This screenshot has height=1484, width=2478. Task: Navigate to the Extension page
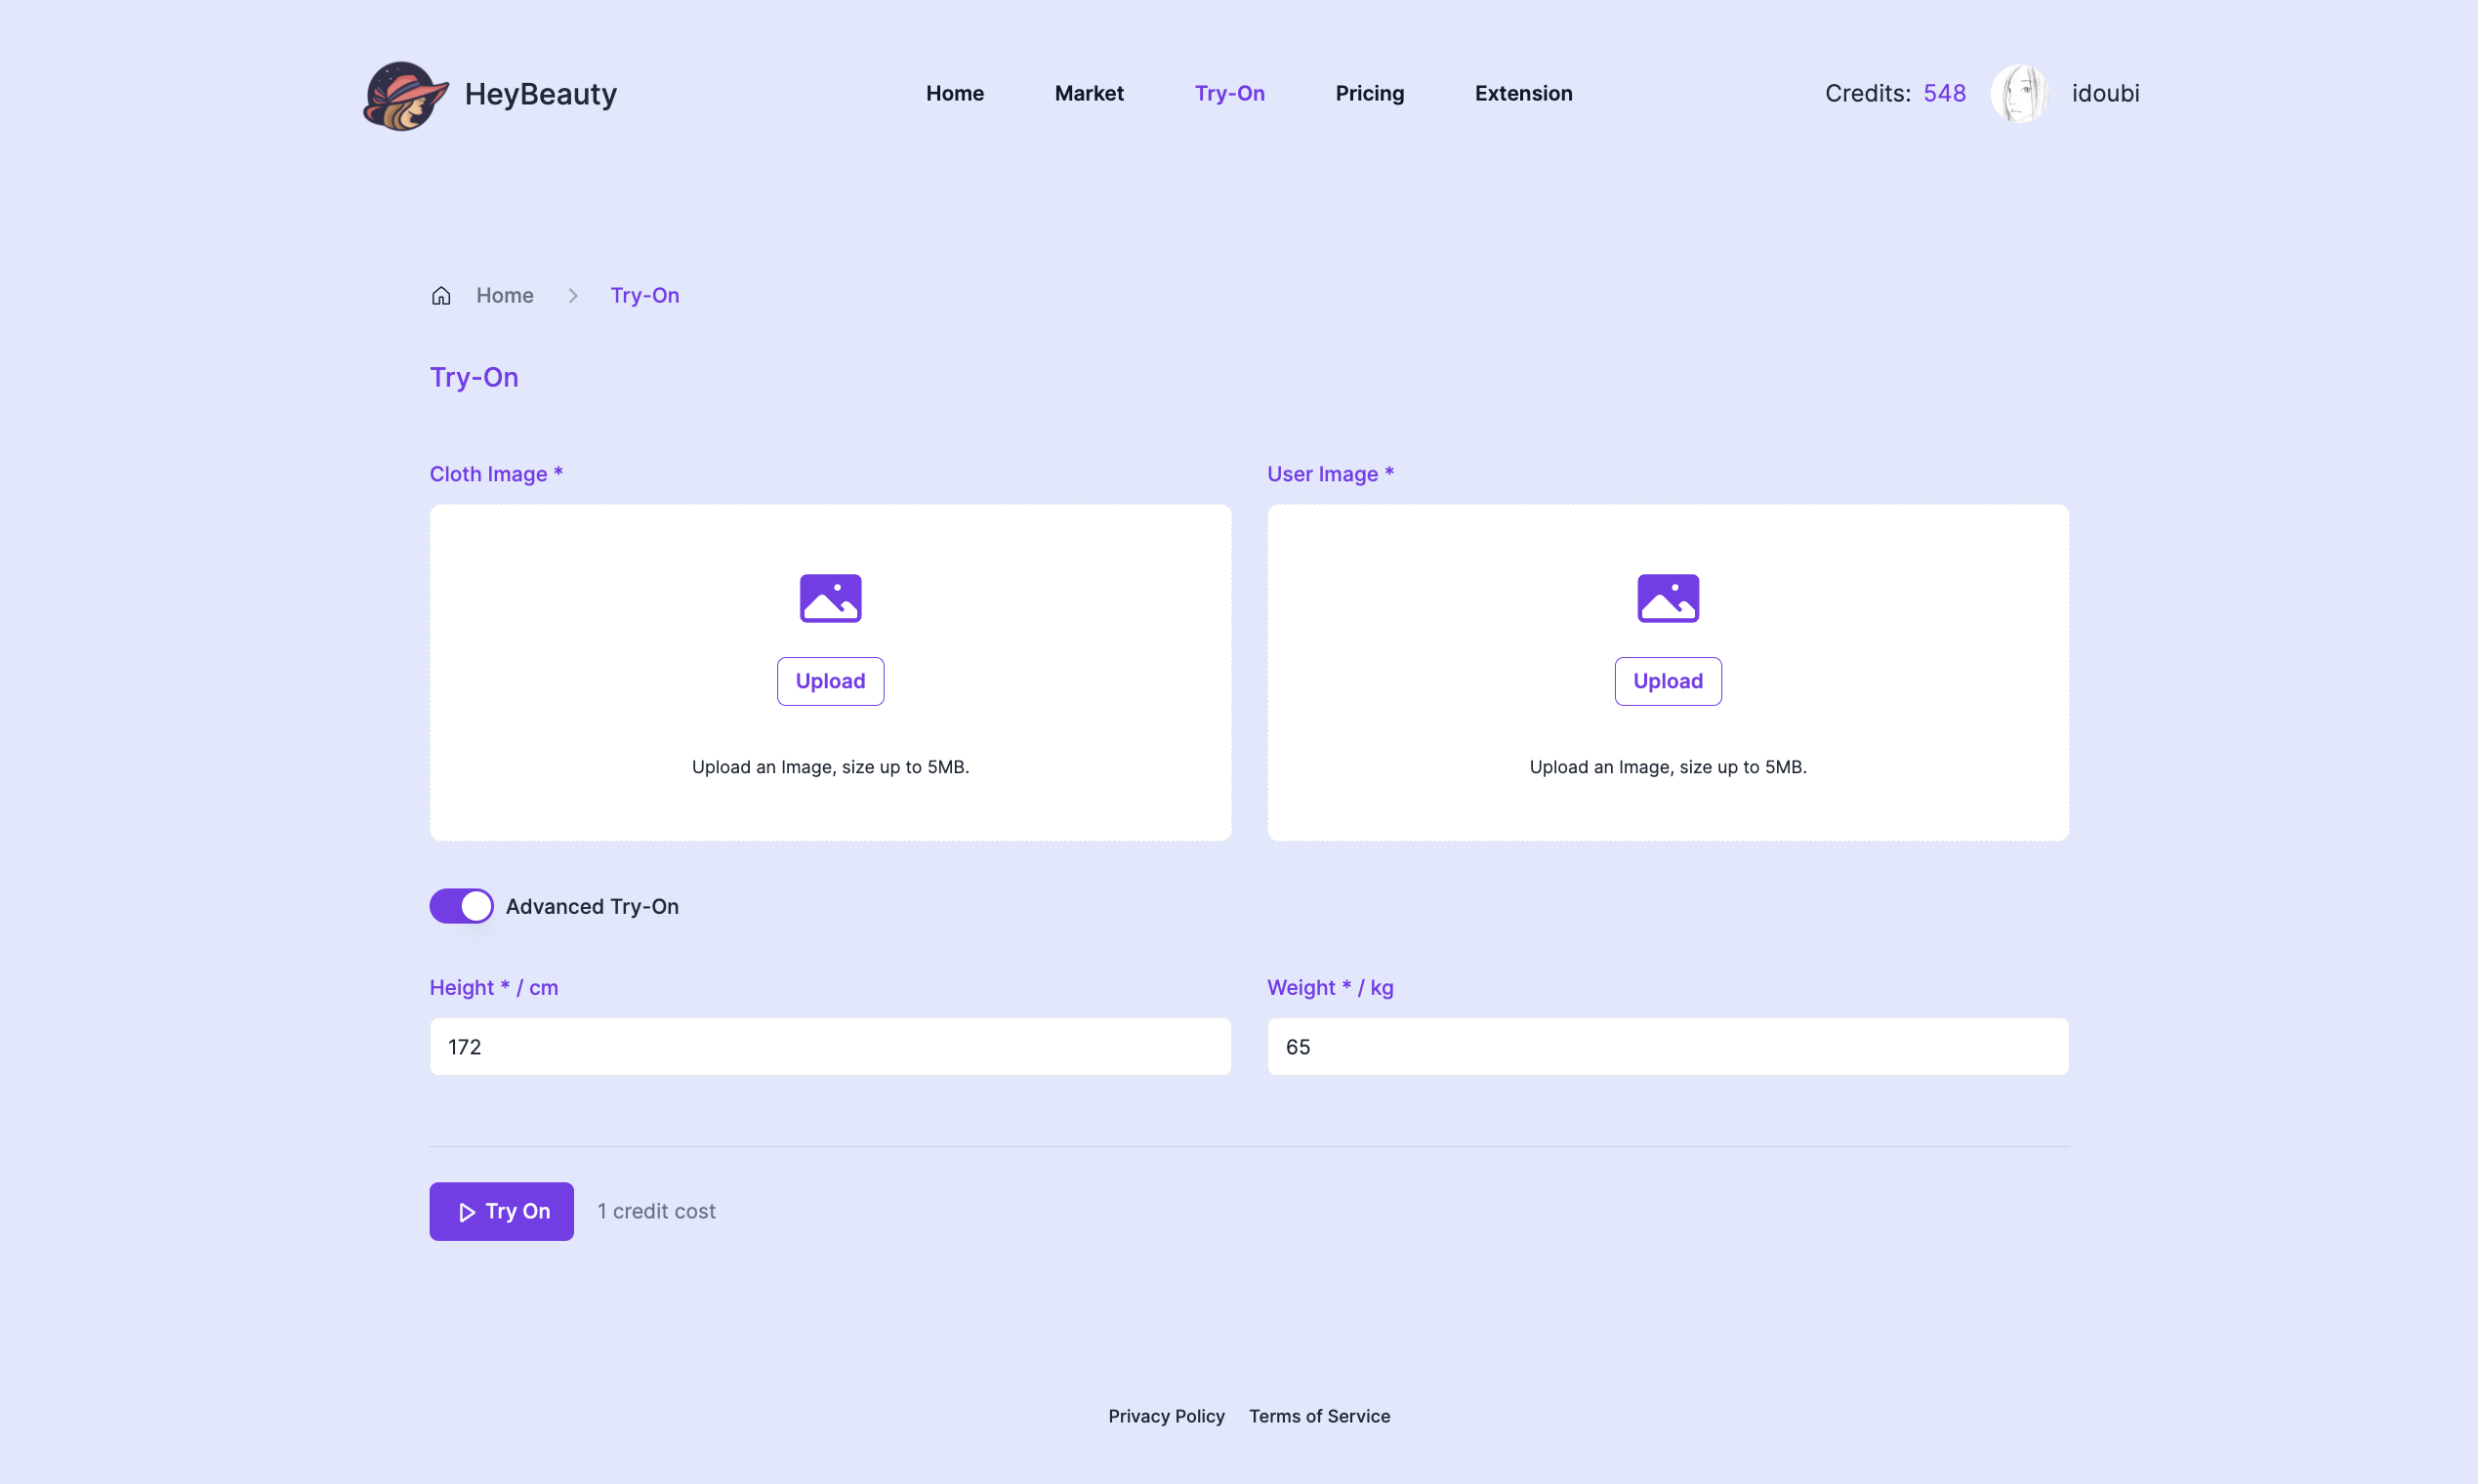point(1523,94)
